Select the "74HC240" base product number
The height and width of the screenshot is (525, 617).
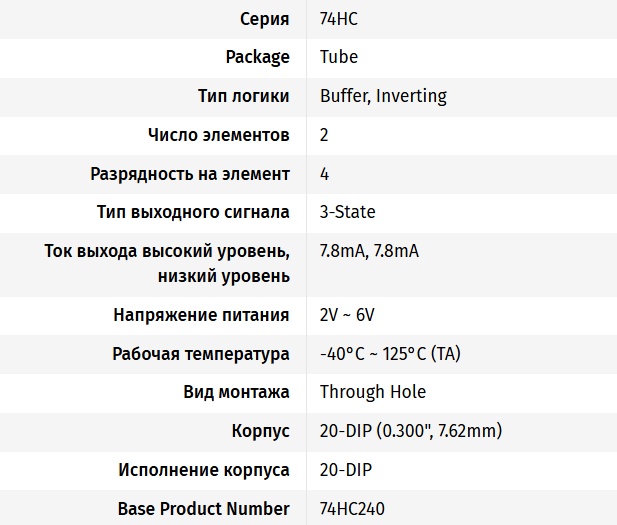point(352,508)
